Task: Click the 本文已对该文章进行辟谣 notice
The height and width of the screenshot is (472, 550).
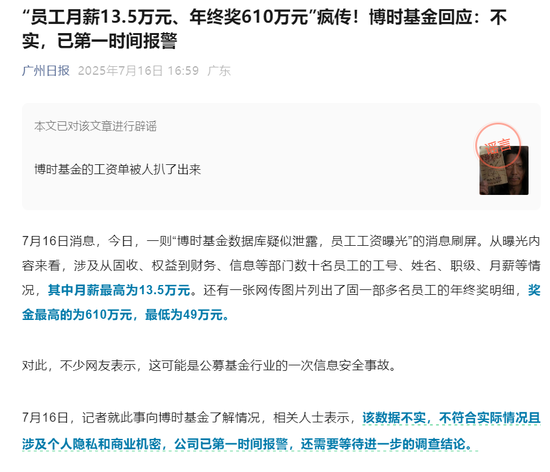Action: pos(95,126)
